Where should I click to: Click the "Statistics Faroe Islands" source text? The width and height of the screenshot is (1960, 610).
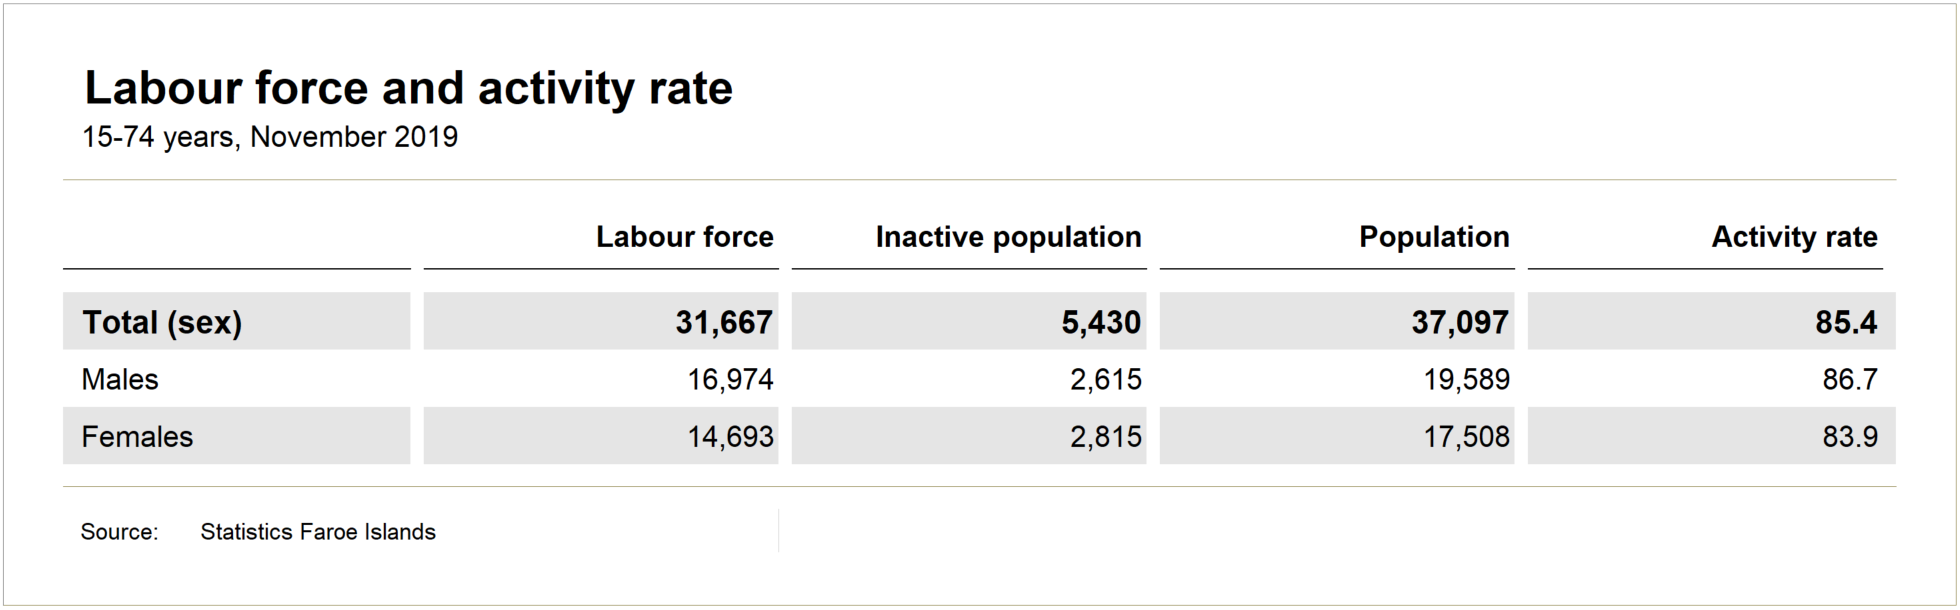(x=318, y=532)
